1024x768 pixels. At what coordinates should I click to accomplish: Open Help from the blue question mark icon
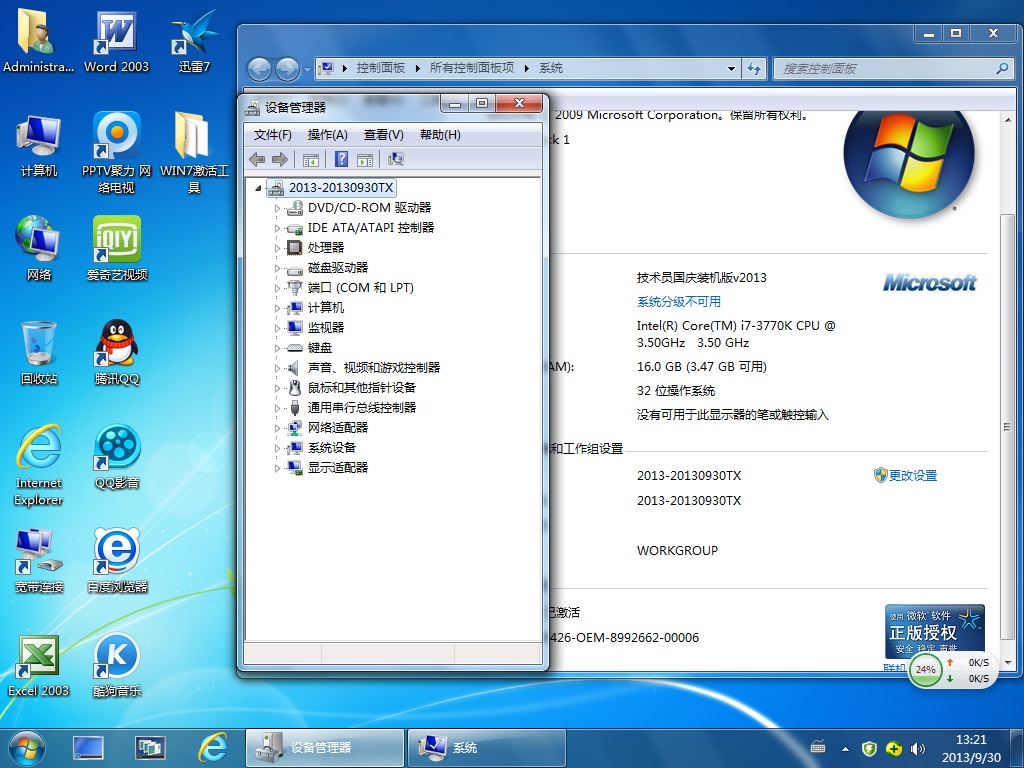coord(341,159)
